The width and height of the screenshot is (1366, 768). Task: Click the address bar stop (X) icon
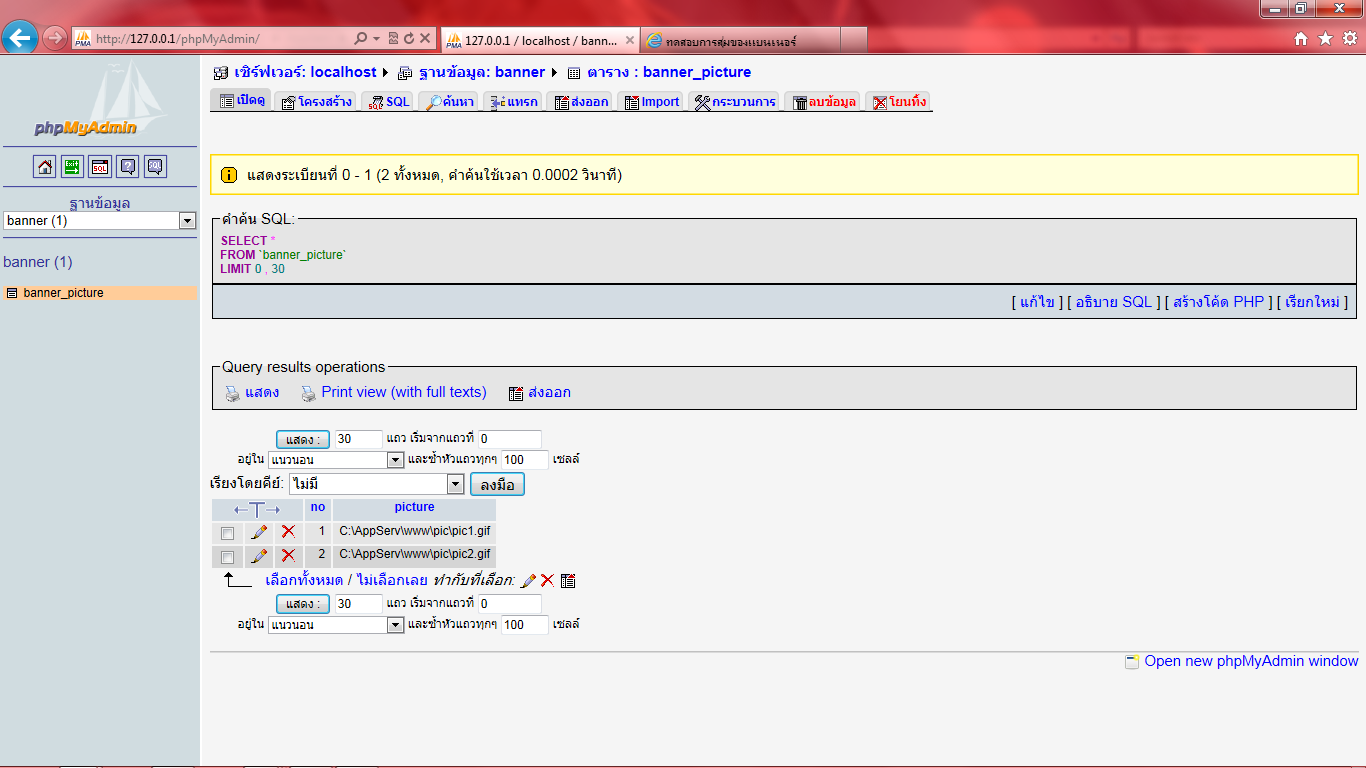click(x=425, y=39)
